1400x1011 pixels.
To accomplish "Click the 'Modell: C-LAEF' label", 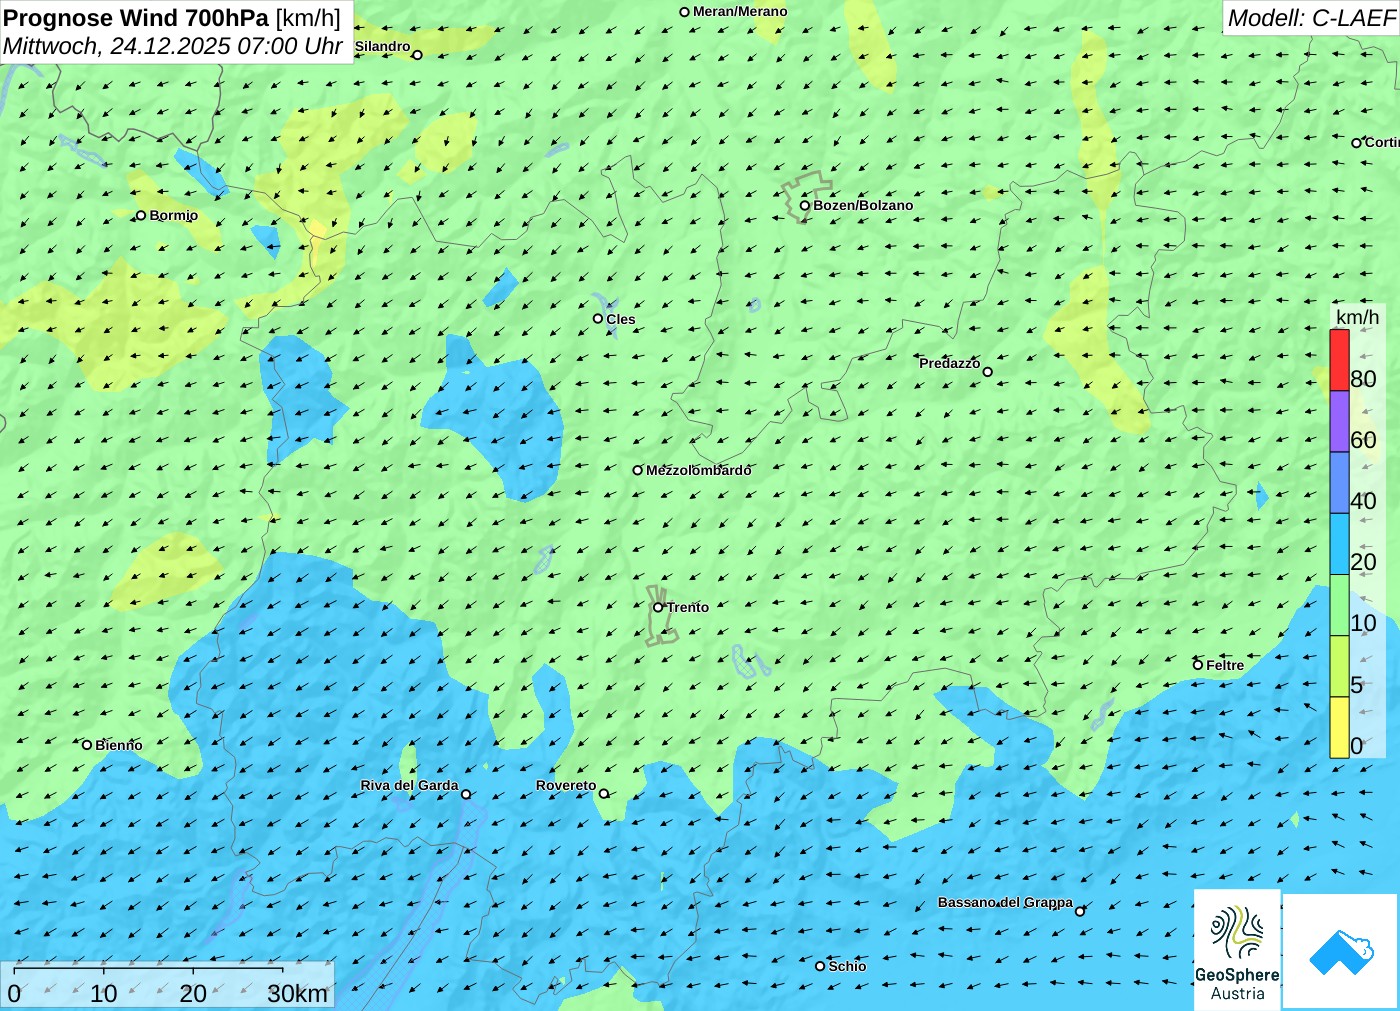I will 1311,18.
